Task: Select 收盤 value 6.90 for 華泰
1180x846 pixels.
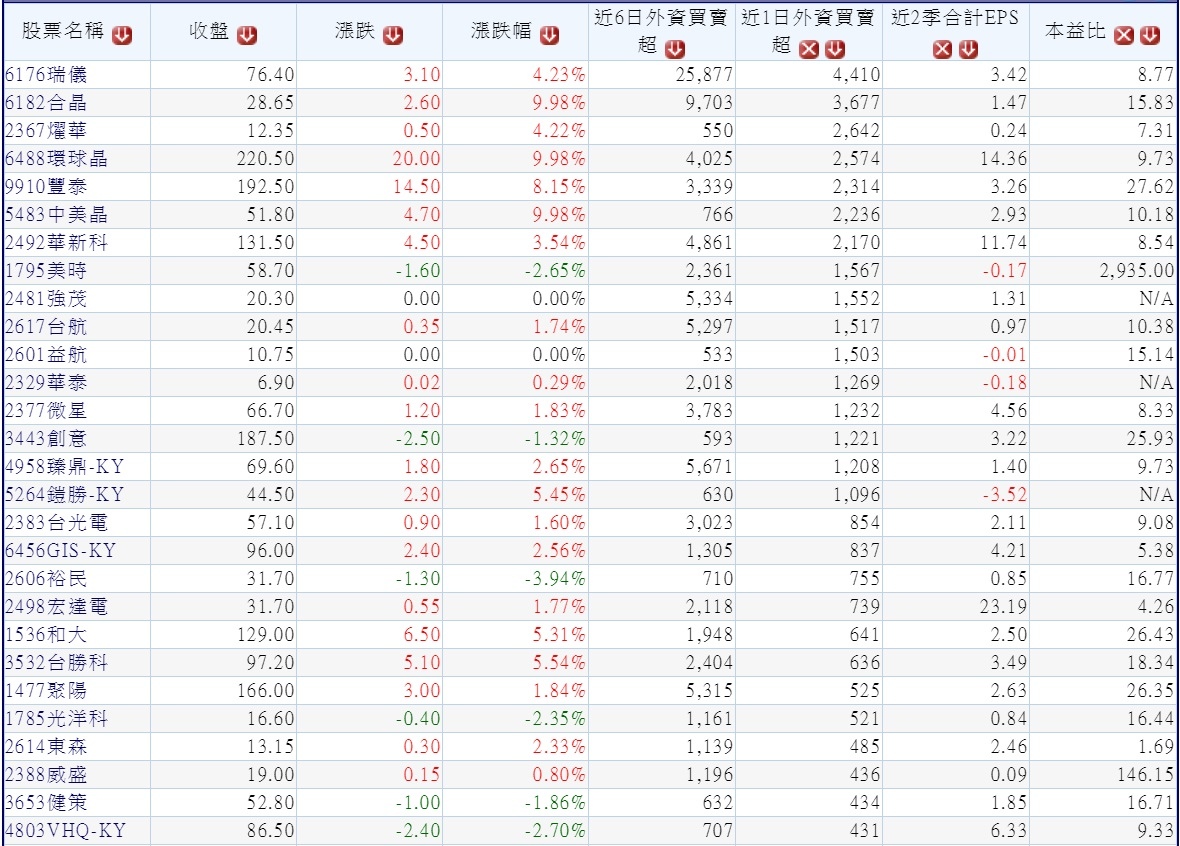Action: pyautogui.click(x=275, y=382)
